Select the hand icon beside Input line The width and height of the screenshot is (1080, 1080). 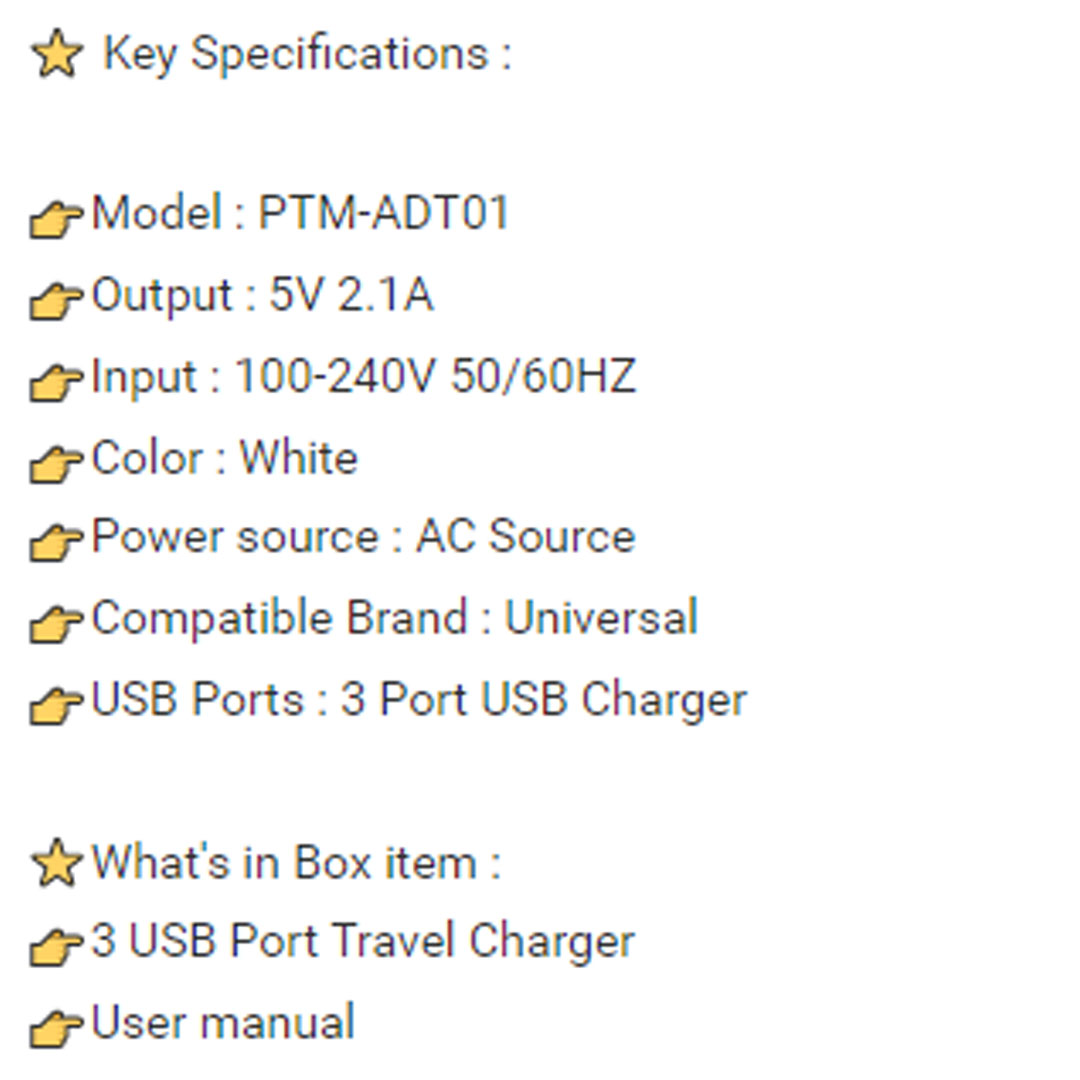coord(56,380)
